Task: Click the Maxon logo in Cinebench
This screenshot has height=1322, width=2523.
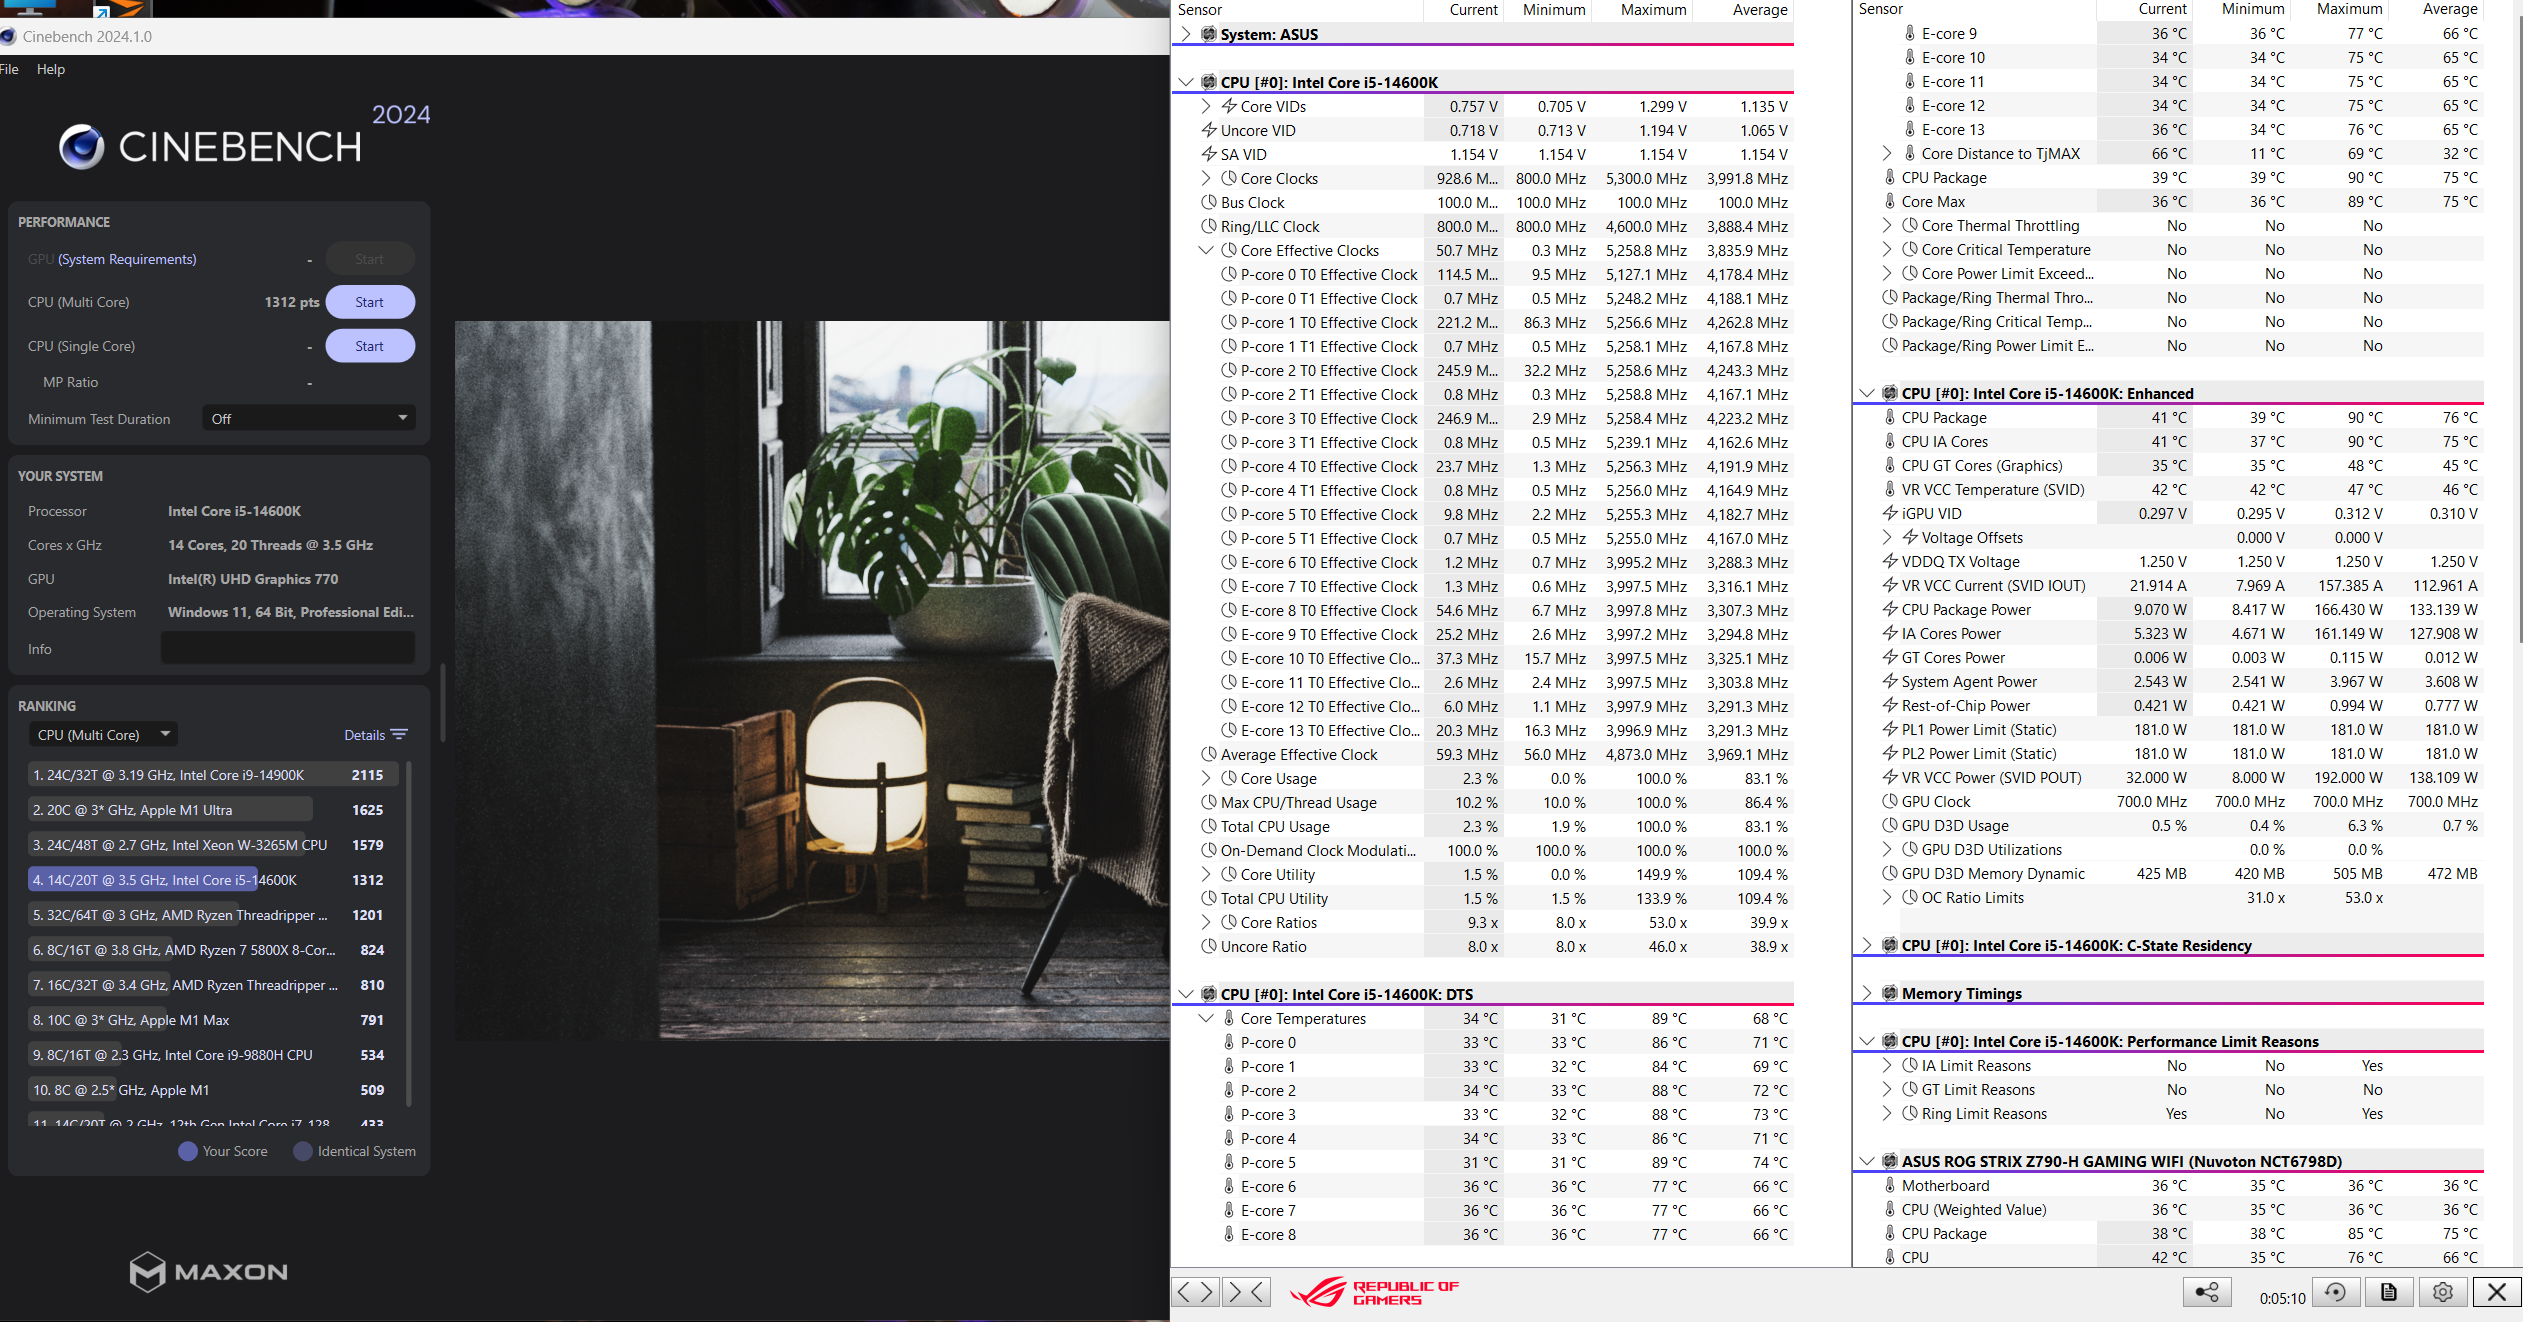Action: coord(208,1271)
